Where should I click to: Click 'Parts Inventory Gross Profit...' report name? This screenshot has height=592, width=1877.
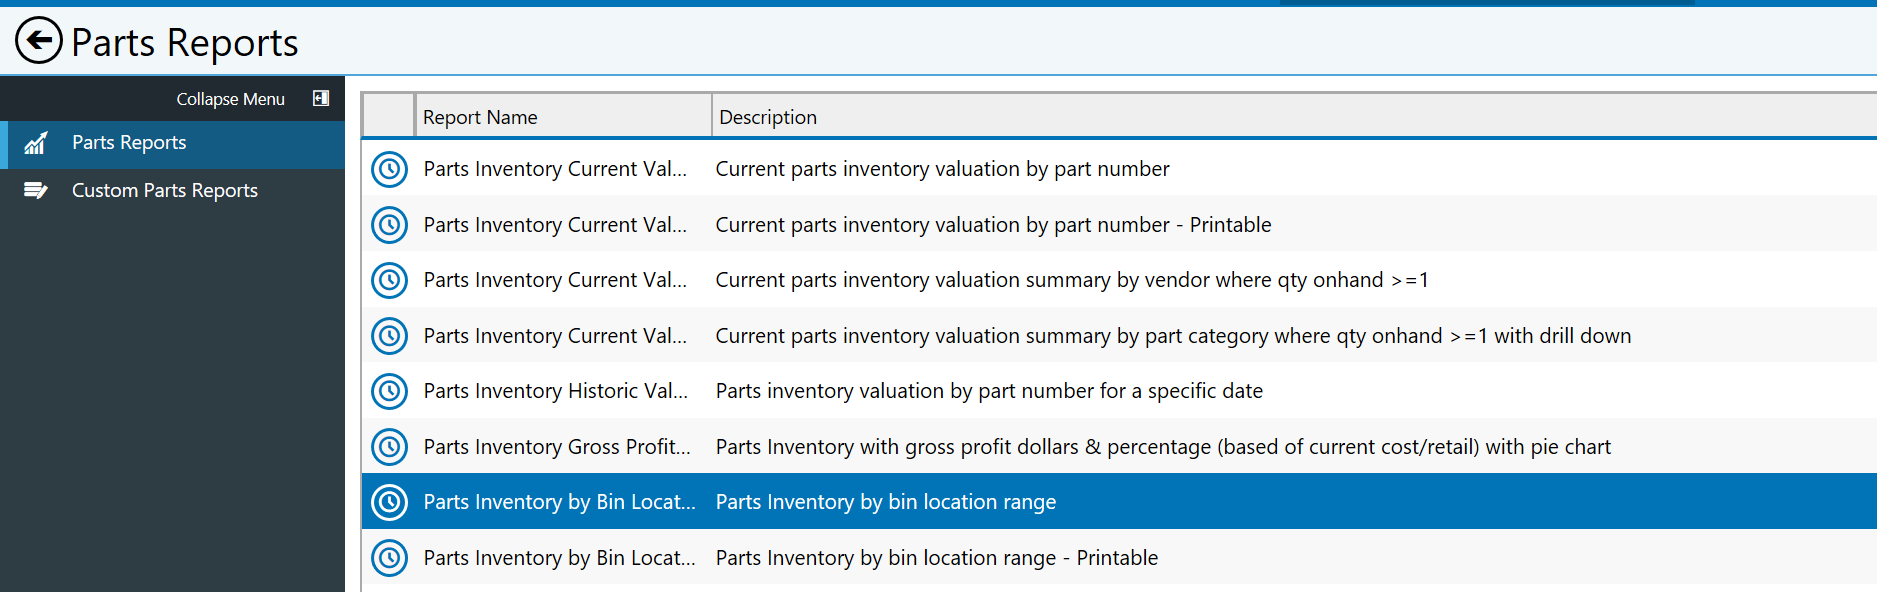click(557, 447)
